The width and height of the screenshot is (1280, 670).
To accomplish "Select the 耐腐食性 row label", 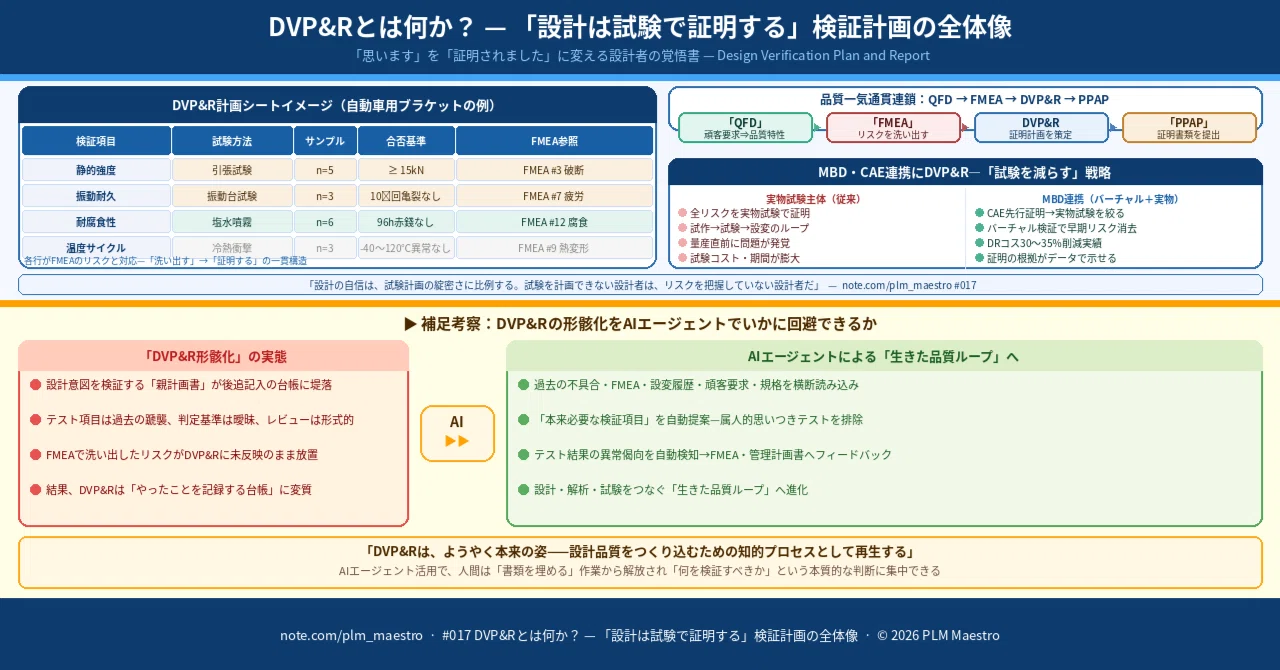I will point(96,222).
